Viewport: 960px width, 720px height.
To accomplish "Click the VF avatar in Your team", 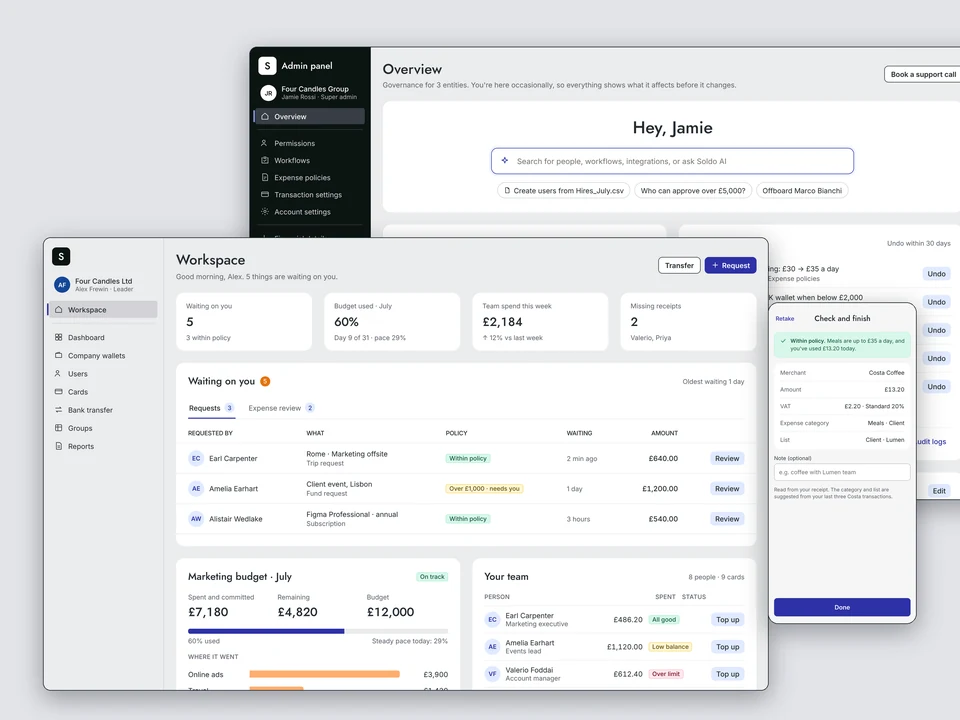I will (x=492, y=674).
